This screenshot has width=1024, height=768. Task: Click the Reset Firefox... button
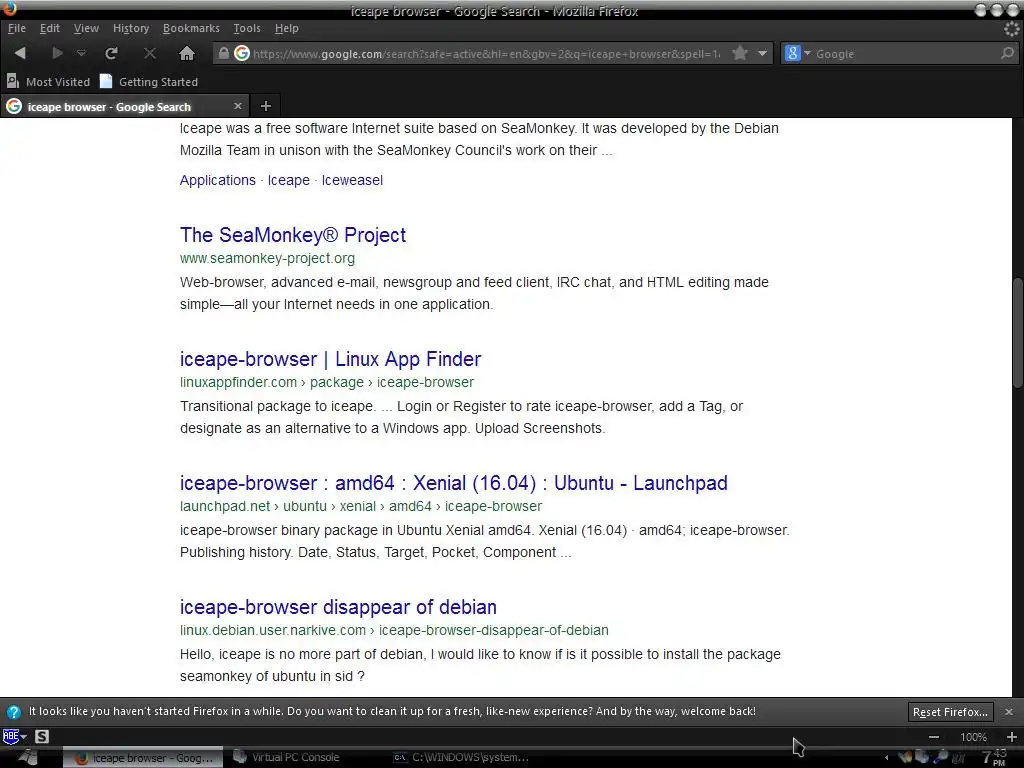(950, 712)
